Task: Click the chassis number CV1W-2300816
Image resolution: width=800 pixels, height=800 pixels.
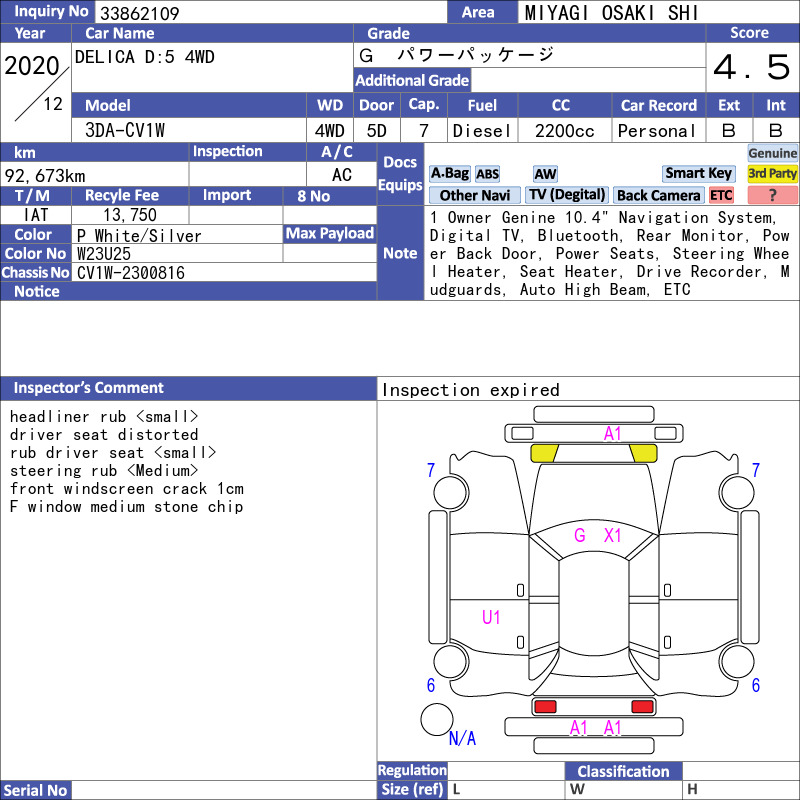Action: pyautogui.click(x=131, y=273)
